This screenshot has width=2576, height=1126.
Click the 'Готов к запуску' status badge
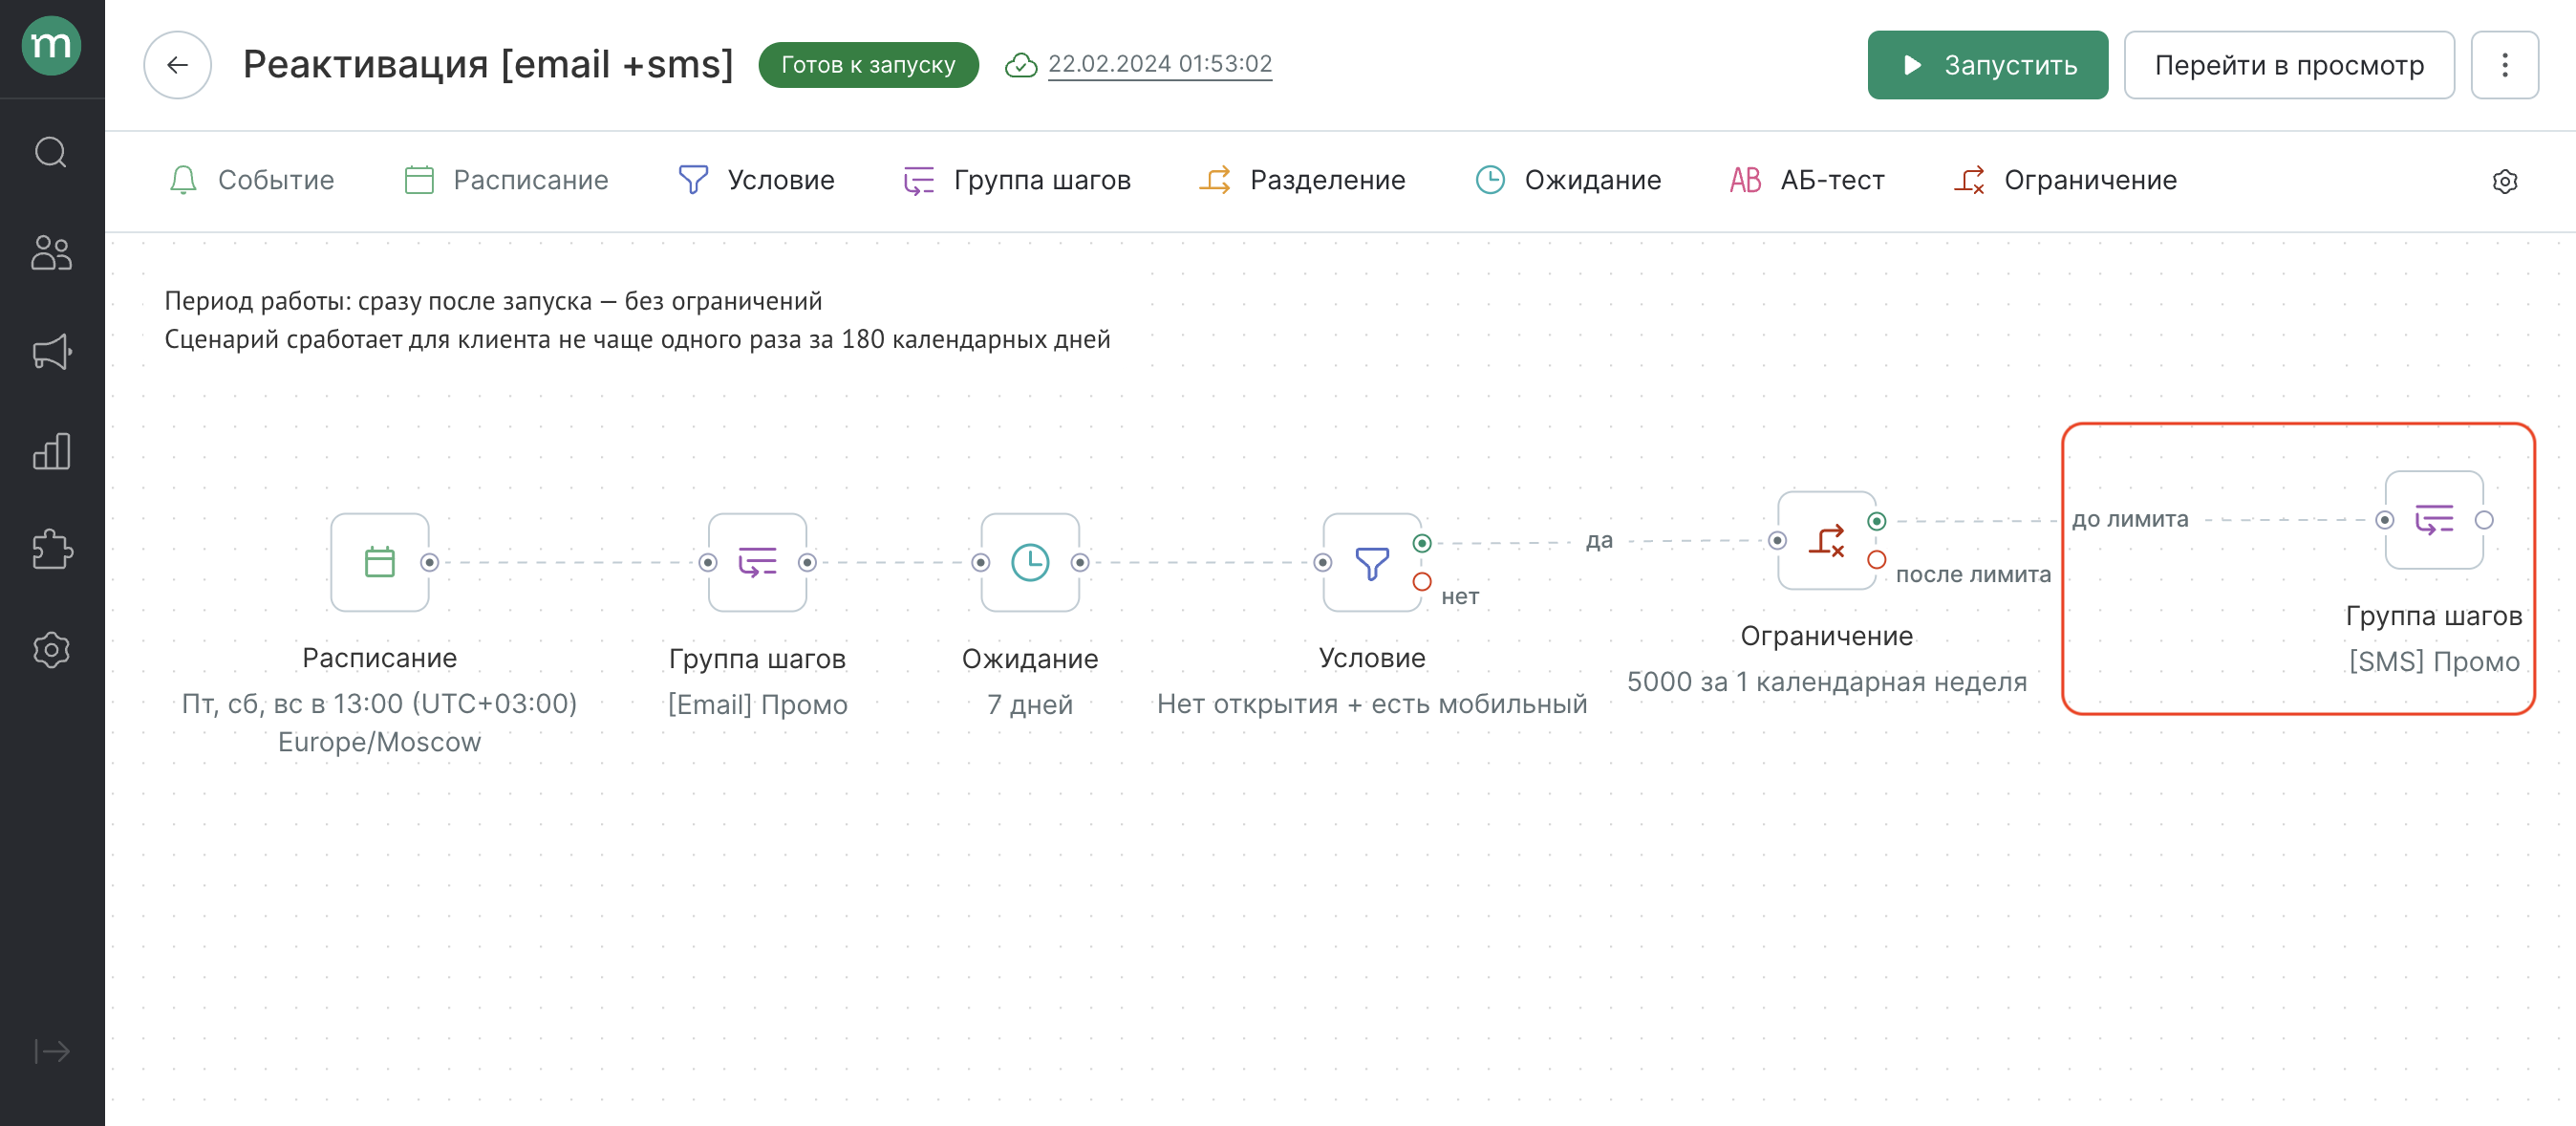(x=868, y=65)
